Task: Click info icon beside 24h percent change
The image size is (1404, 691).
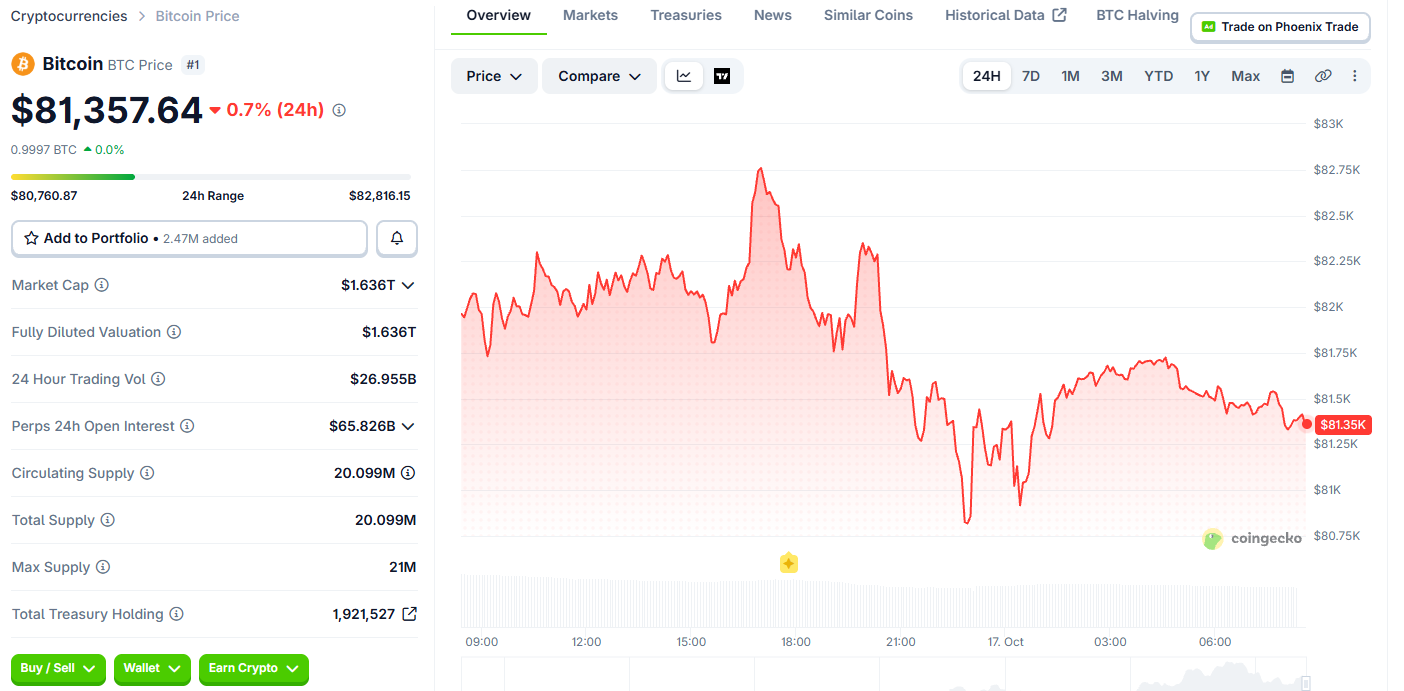Action: pos(339,110)
